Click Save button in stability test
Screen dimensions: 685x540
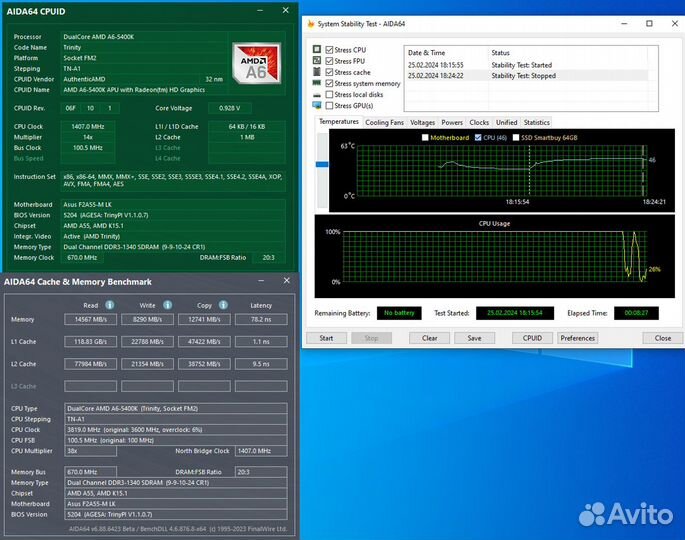click(x=474, y=338)
